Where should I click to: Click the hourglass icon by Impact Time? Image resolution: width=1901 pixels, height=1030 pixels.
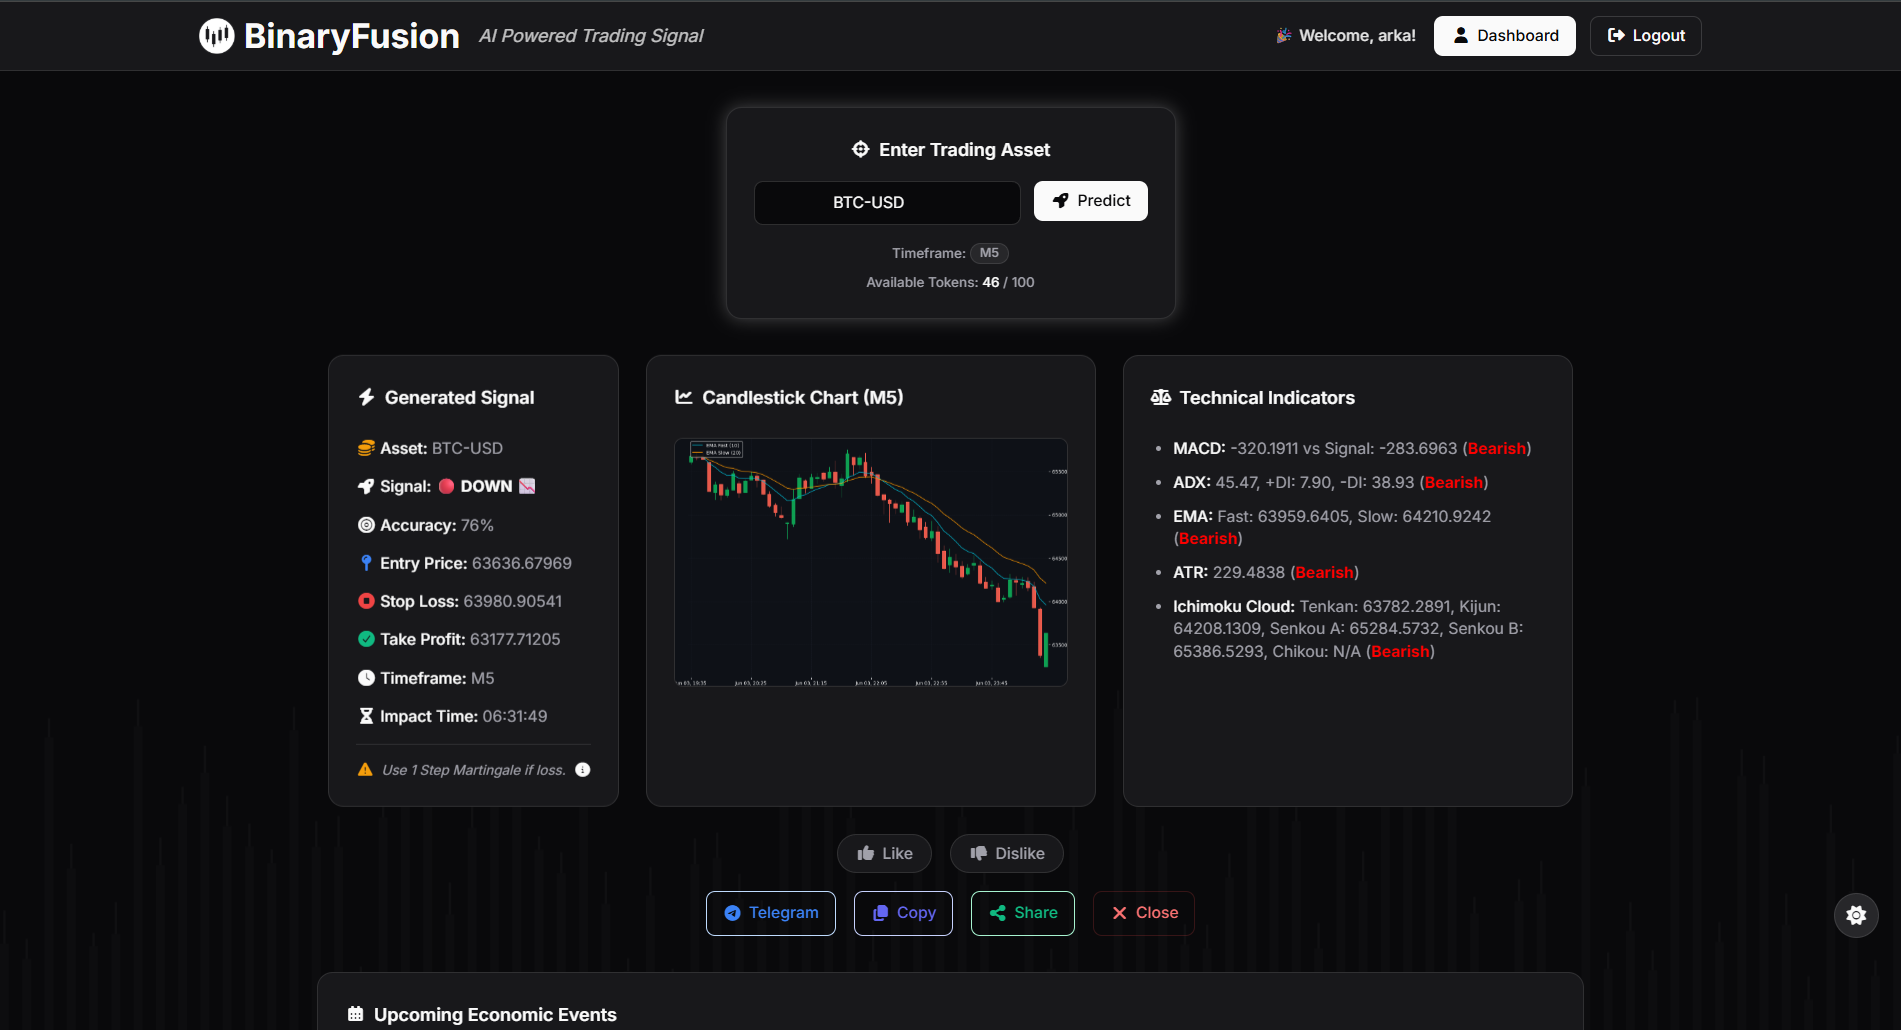pyautogui.click(x=366, y=716)
